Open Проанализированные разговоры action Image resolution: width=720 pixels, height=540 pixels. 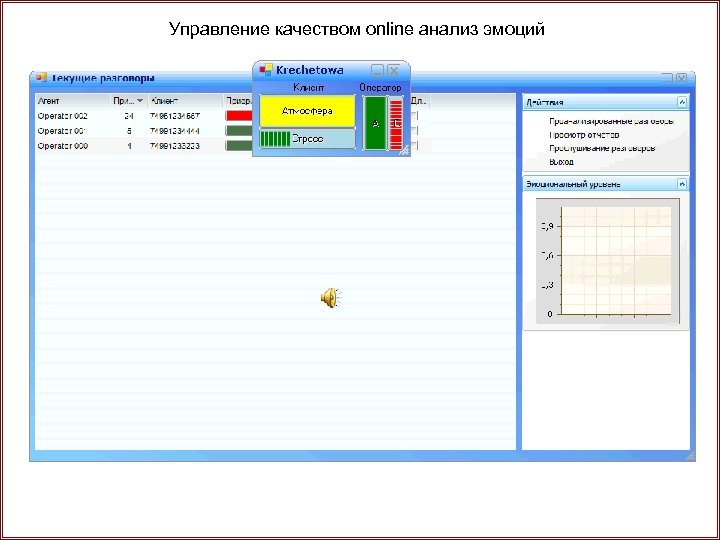(x=611, y=122)
